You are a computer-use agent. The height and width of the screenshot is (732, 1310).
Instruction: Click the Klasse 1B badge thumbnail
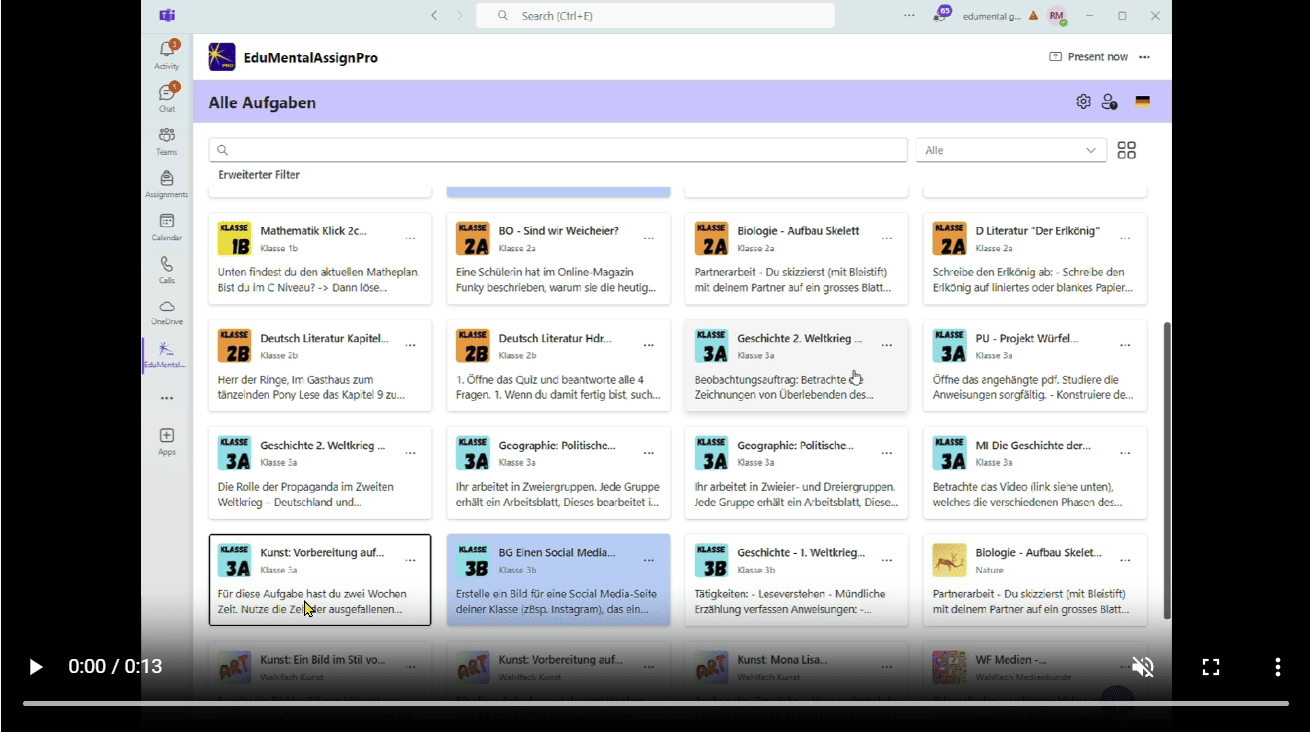pos(234,238)
